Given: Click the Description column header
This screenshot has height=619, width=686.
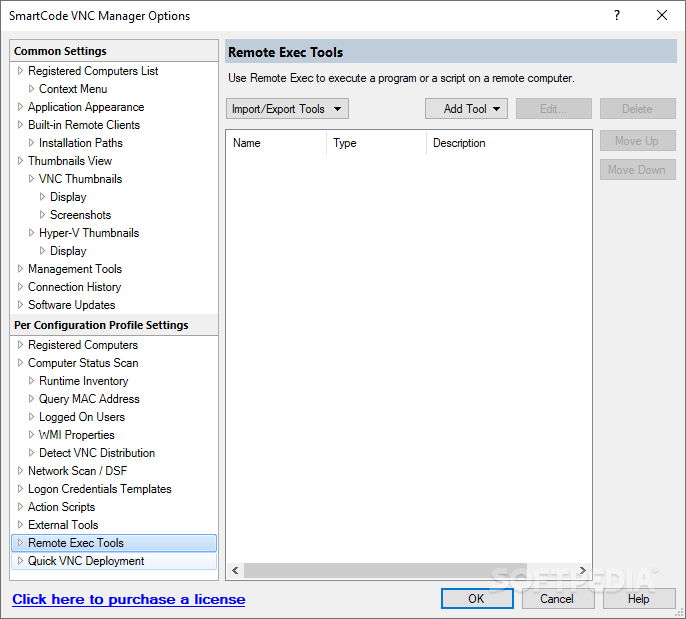Looking at the screenshot, I should pyautogui.click(x=509, y=143).
